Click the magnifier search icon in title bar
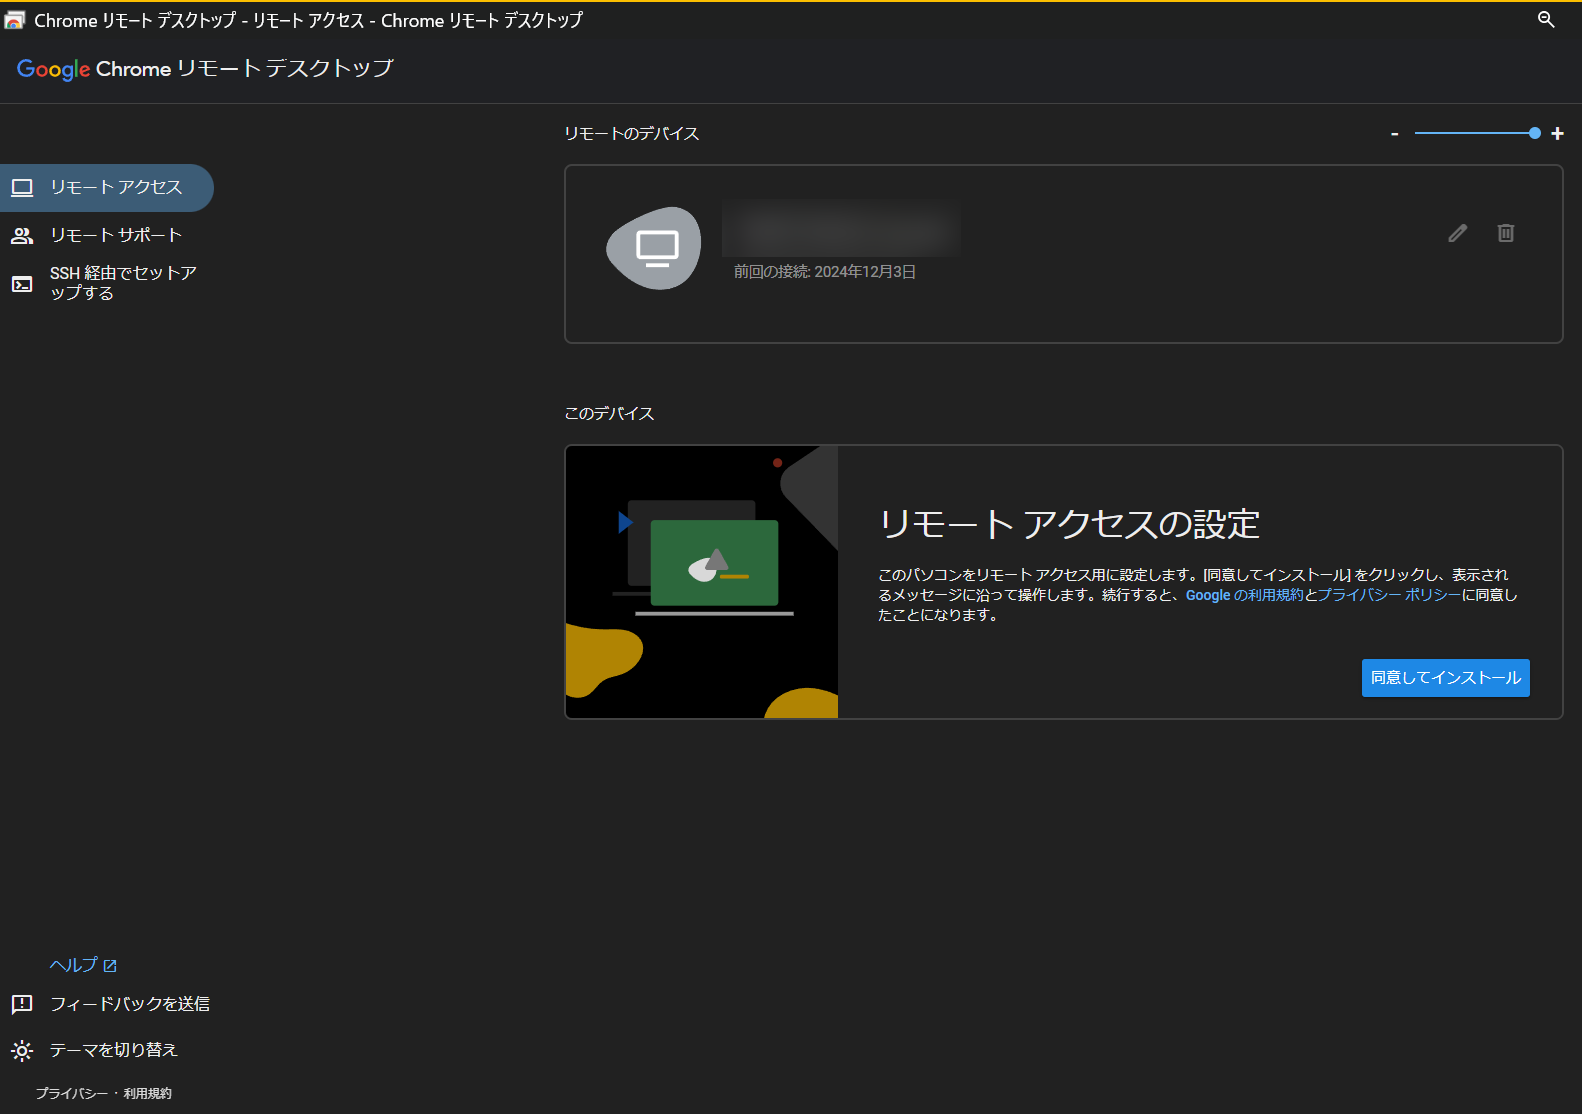Viewport: 1582px width, 1114px height. click(x=1546, y=20)
